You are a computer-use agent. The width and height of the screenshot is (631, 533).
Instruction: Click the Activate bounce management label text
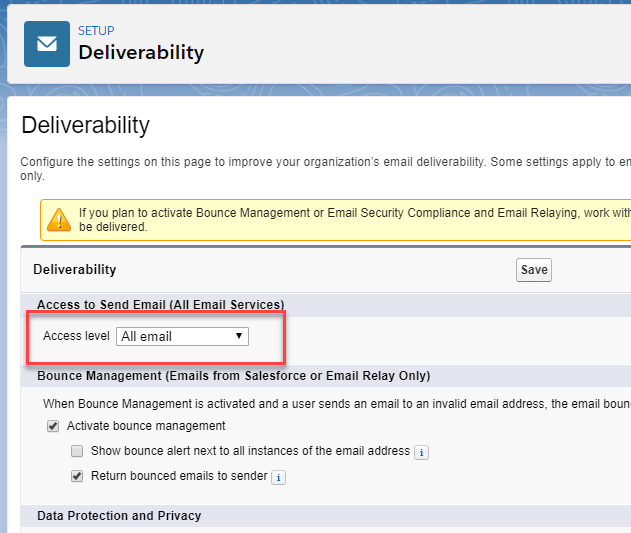(x=146, y=426)
